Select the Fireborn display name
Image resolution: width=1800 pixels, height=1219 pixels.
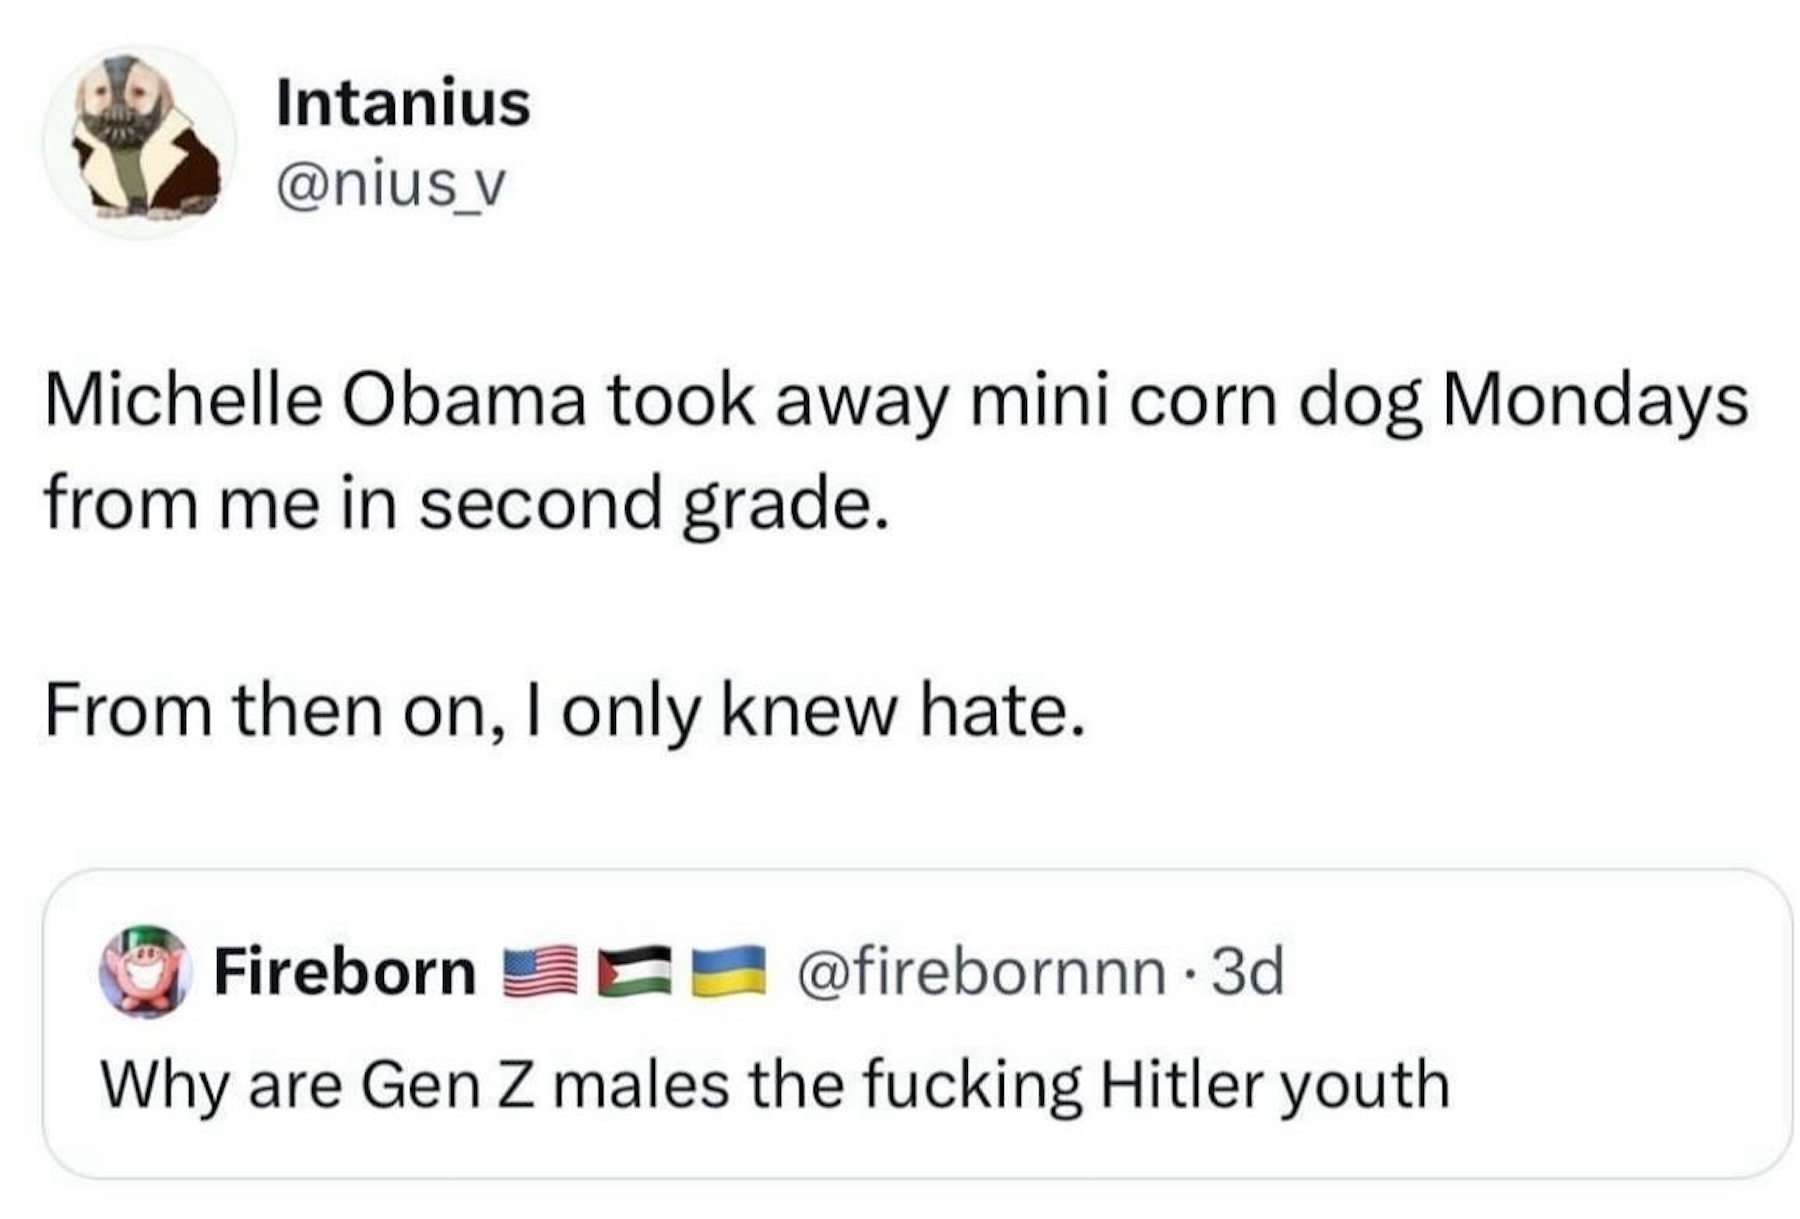pos(345,972)
